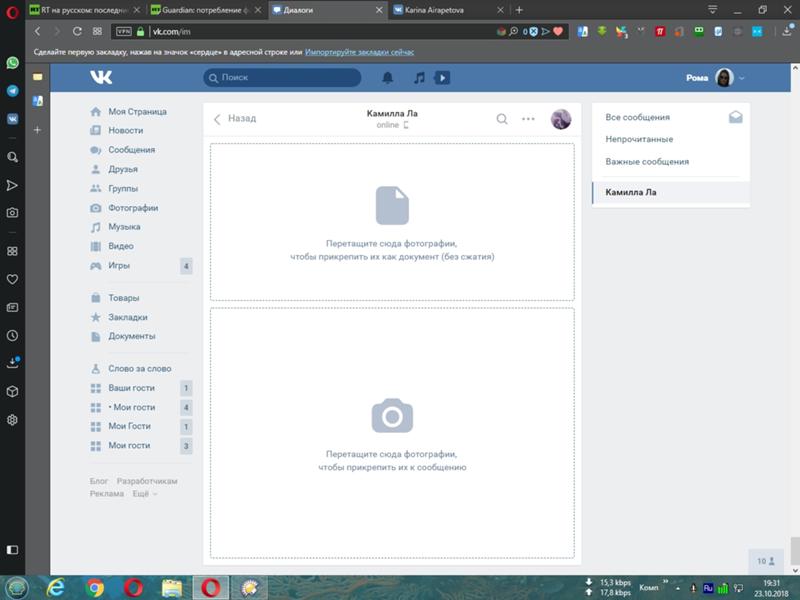This screenshot has height=600, width=800.
Task: Open settings gear in Opera sidebar
Action: (x=12, y=420)
